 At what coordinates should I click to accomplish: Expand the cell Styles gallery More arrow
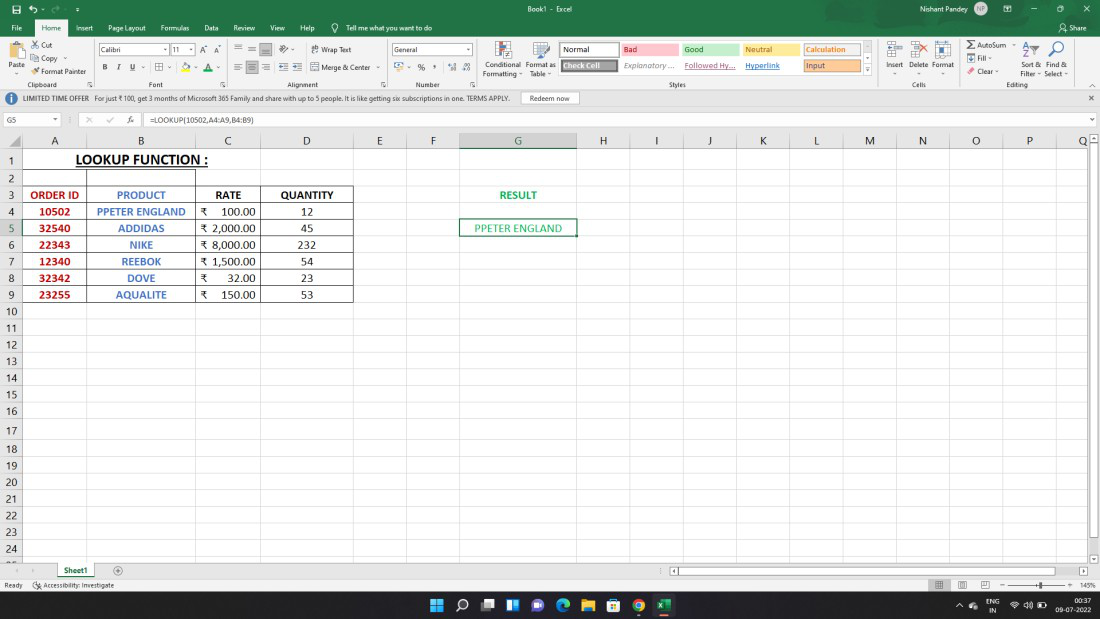click(868, 69)
